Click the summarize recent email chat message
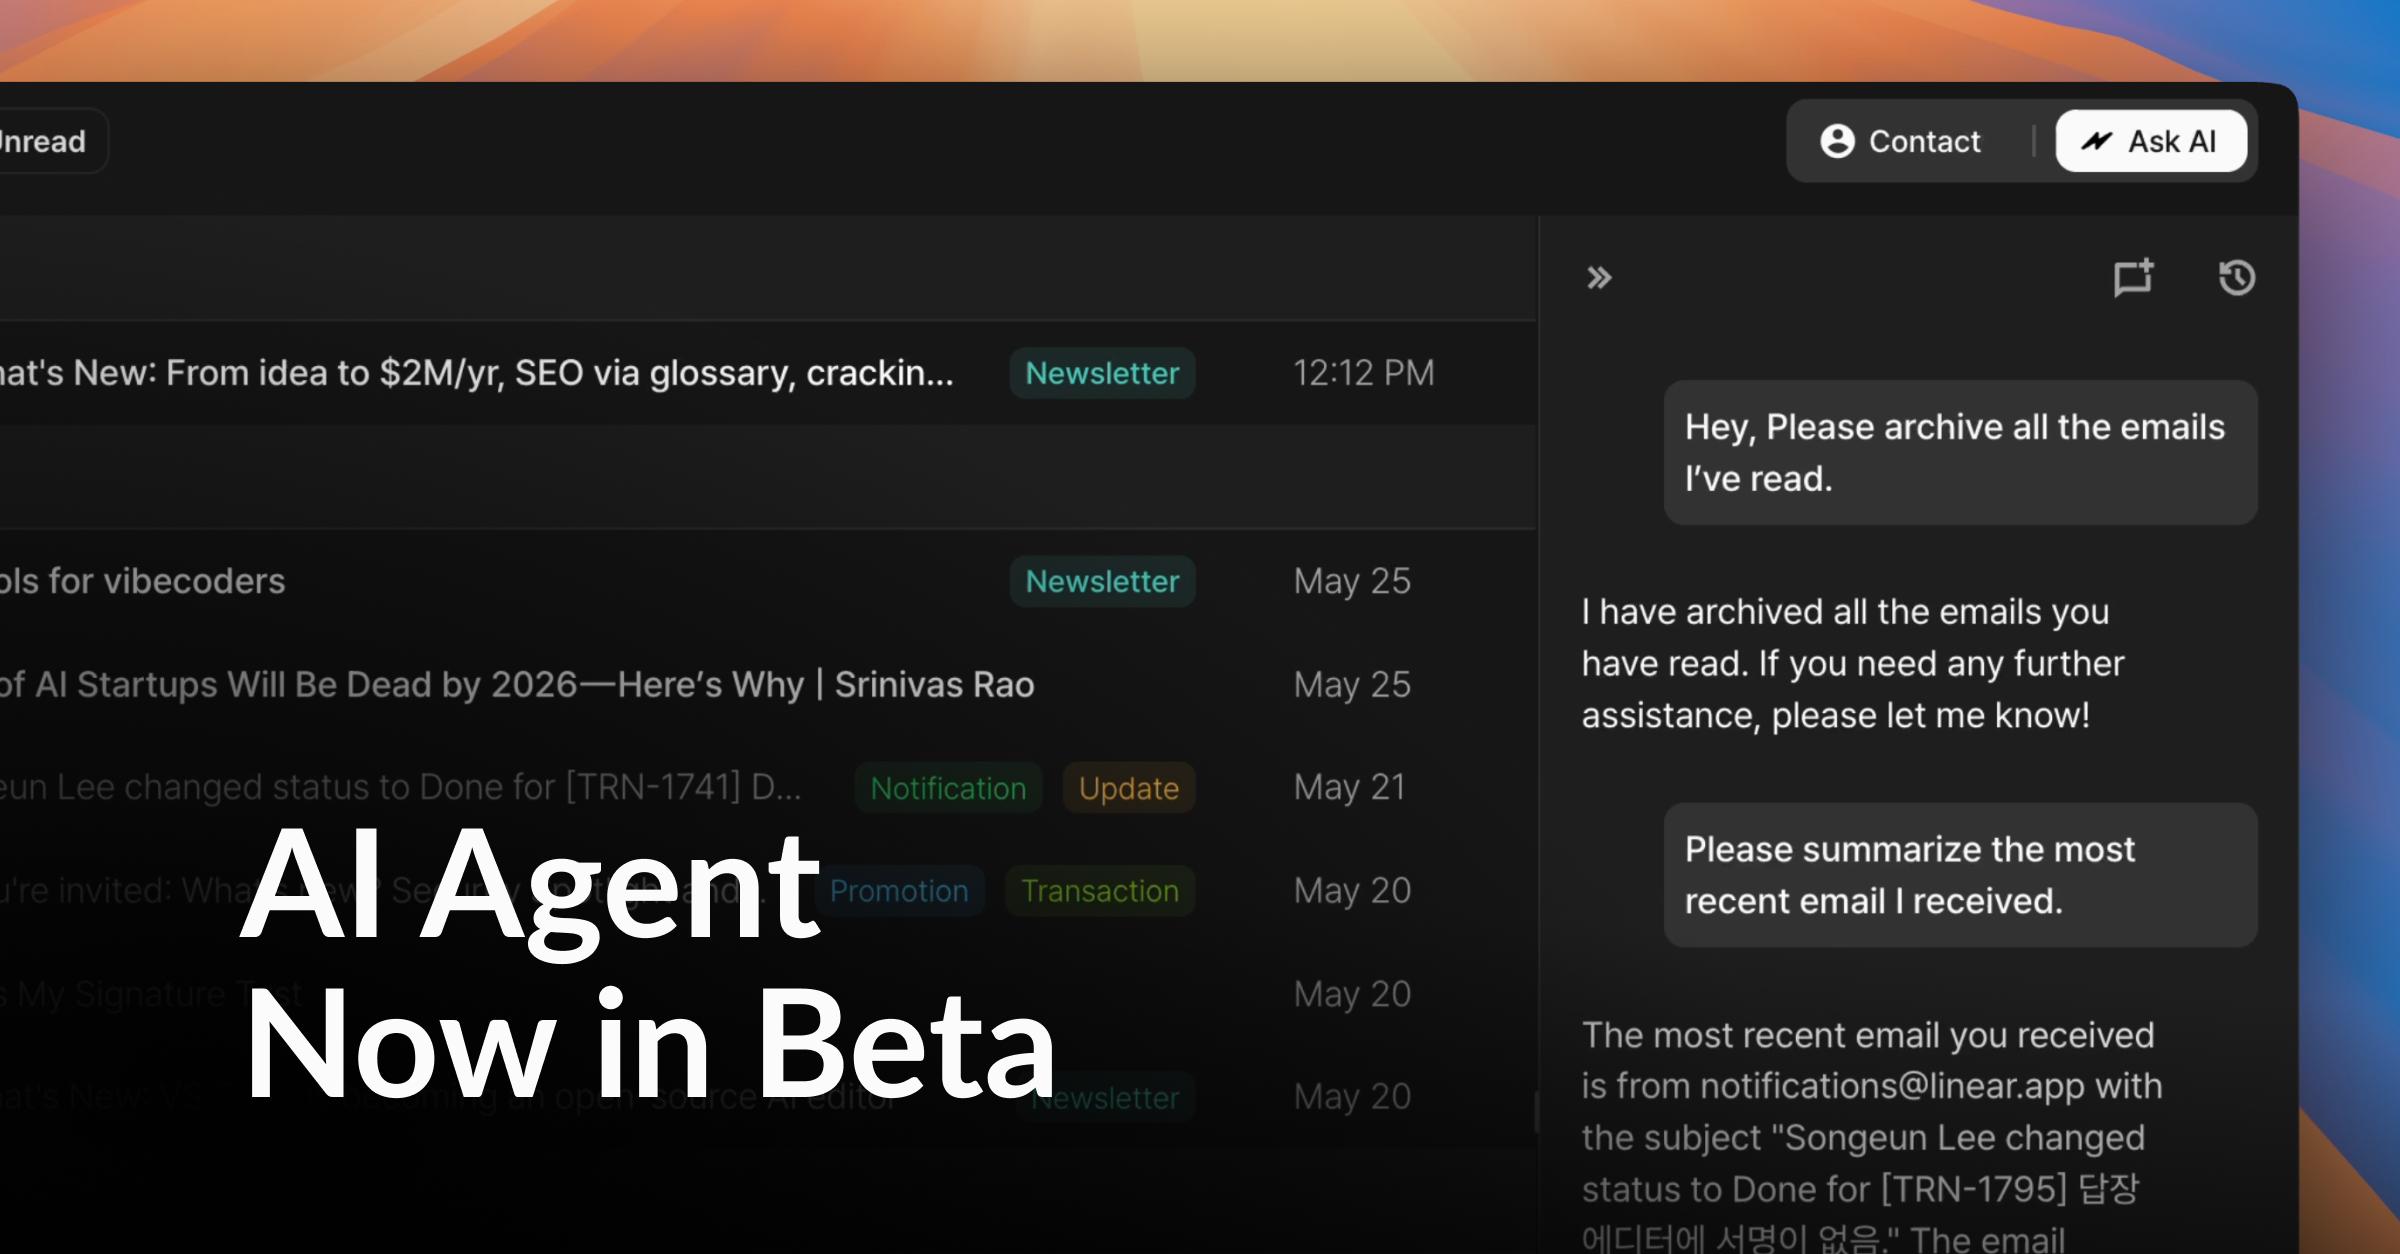The height and width of the screenshot is (1254, 2400). point(1960,875)
